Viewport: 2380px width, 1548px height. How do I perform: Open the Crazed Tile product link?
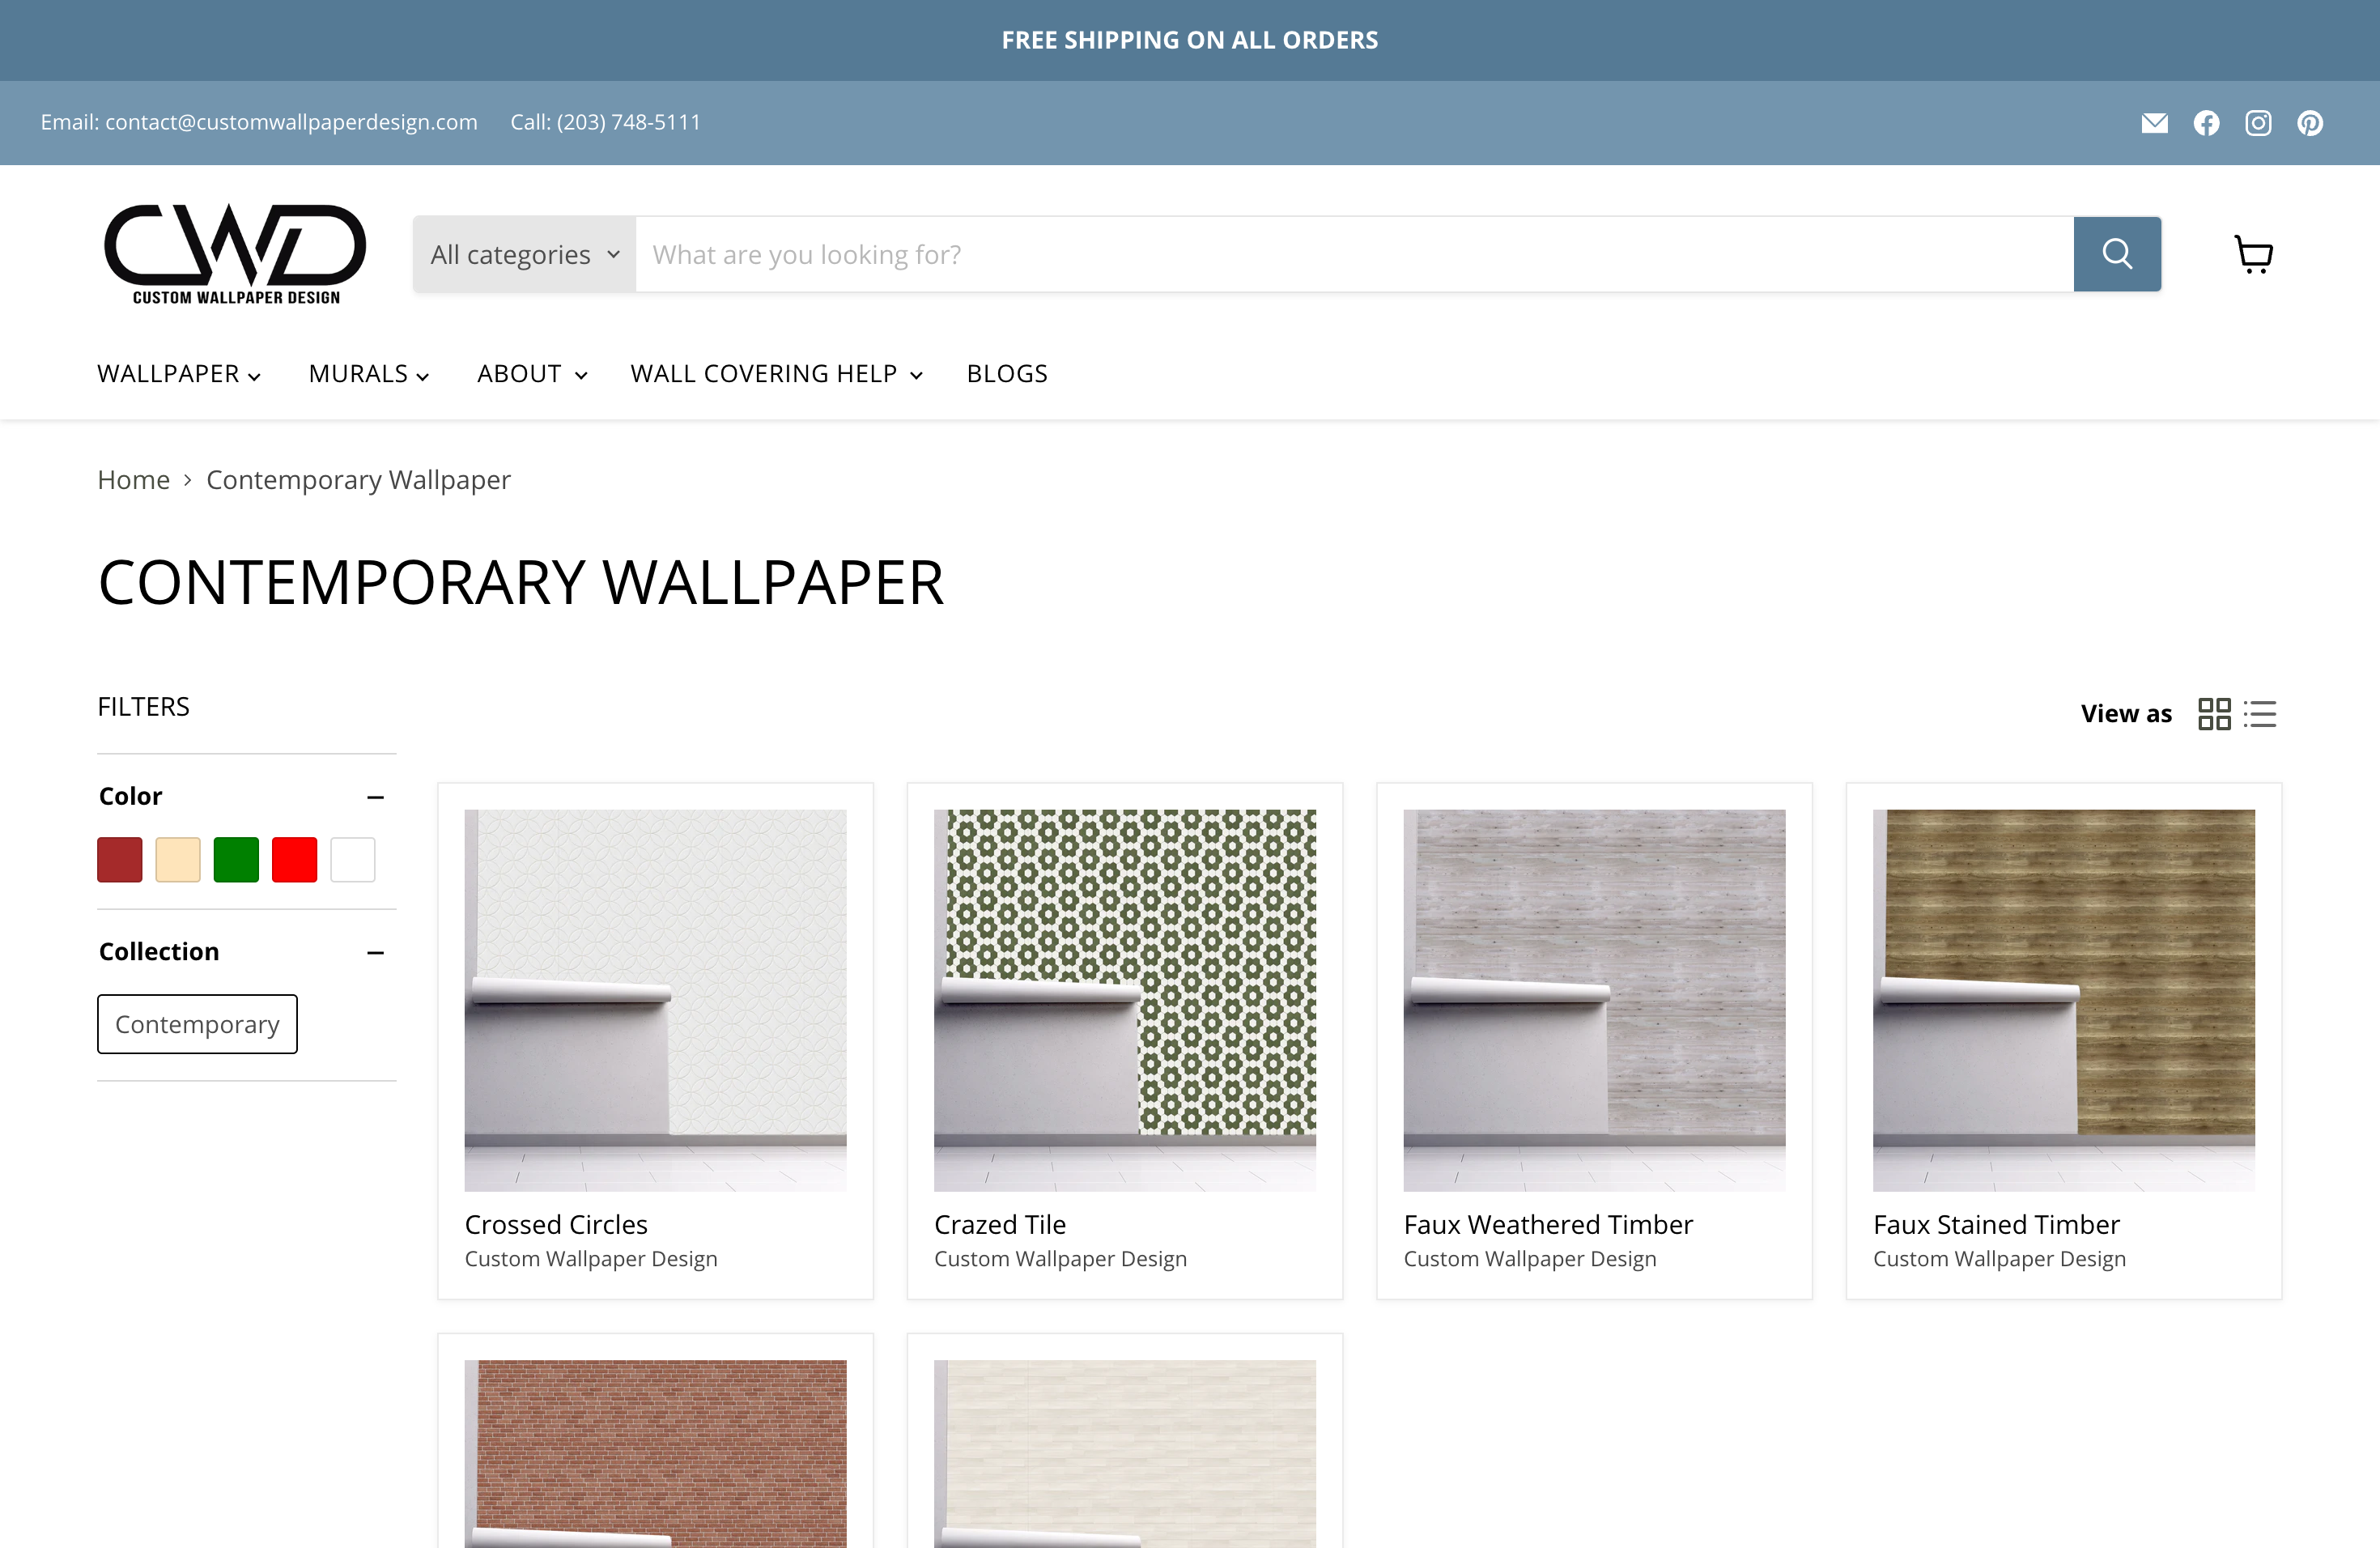pos(999,1224)
